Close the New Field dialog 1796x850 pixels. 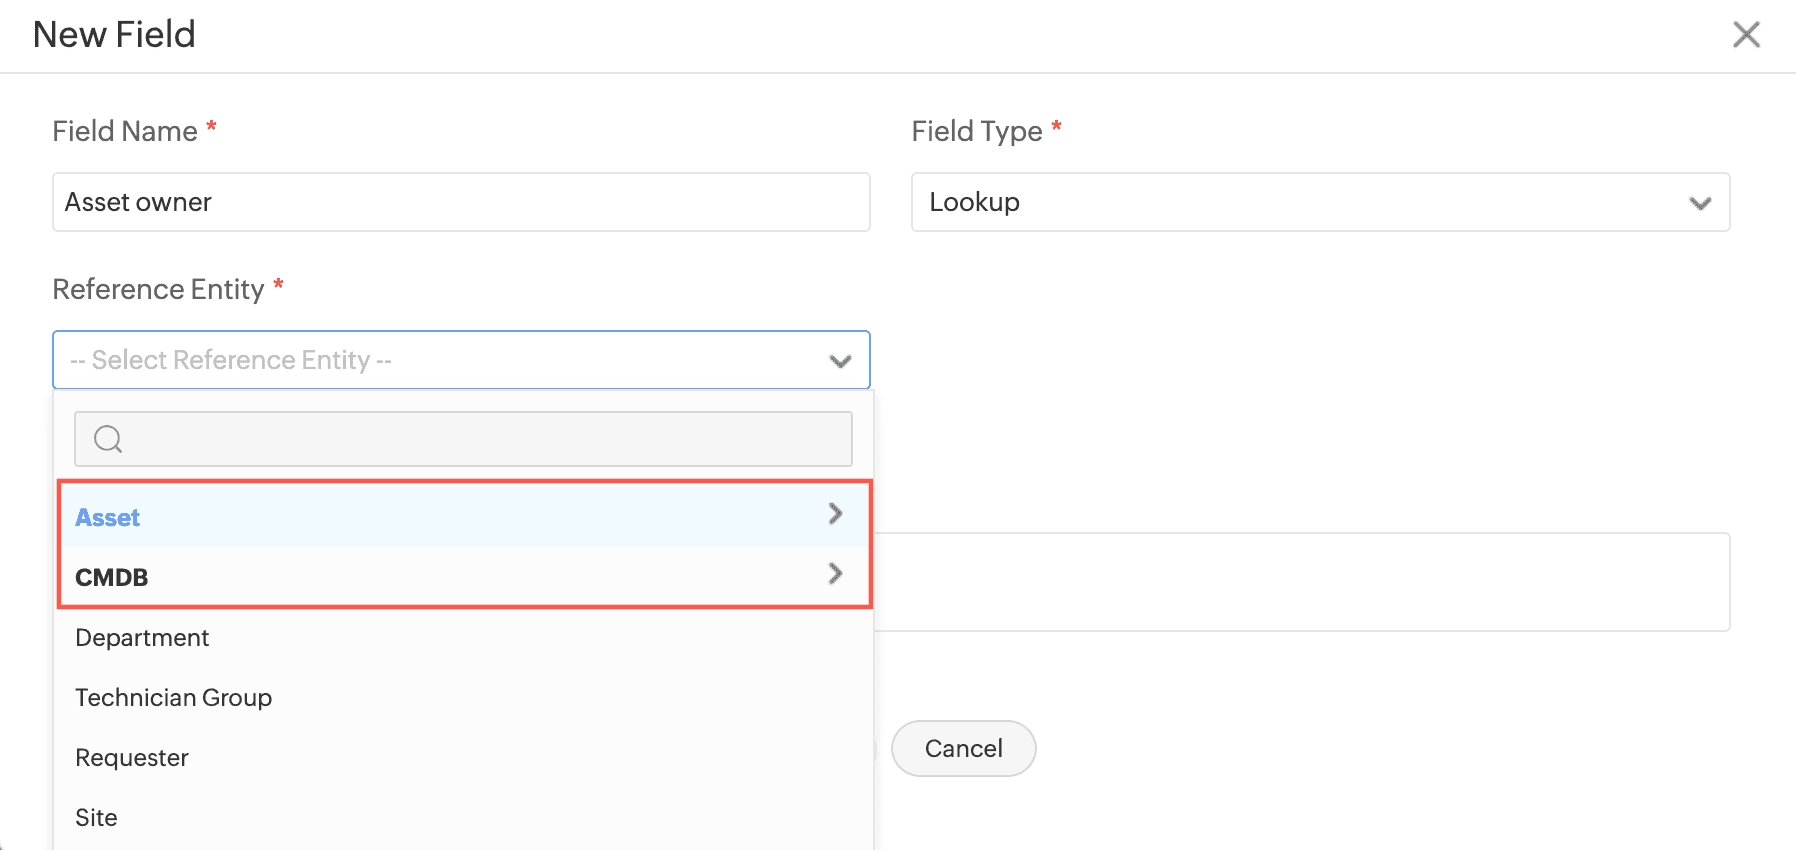[x=1746, y=35]
